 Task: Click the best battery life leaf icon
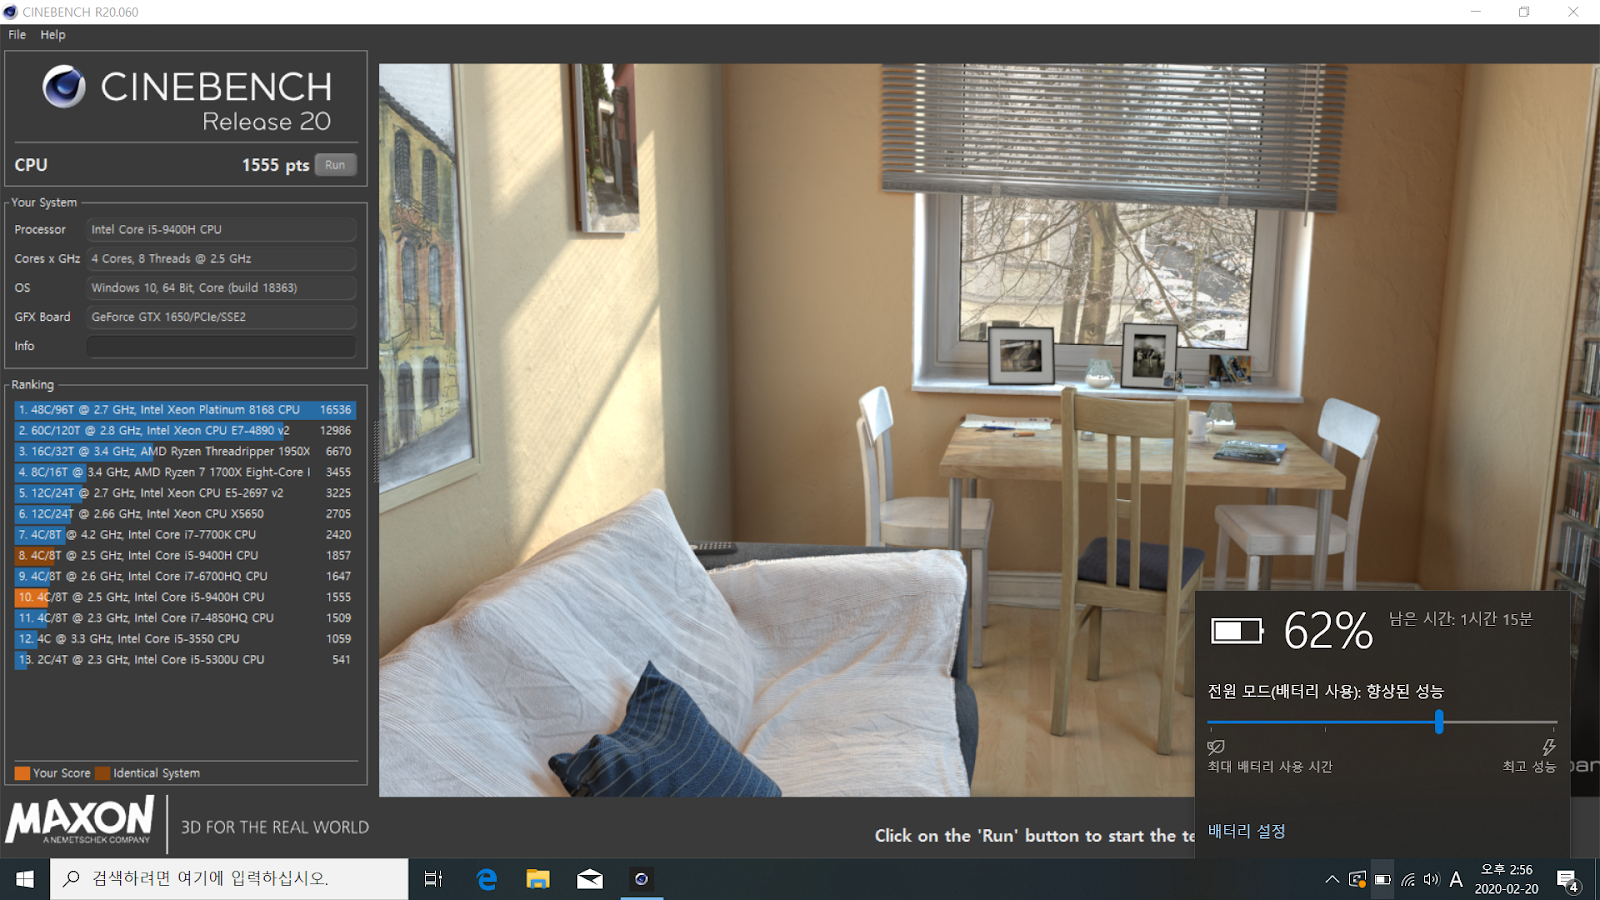1216,747
